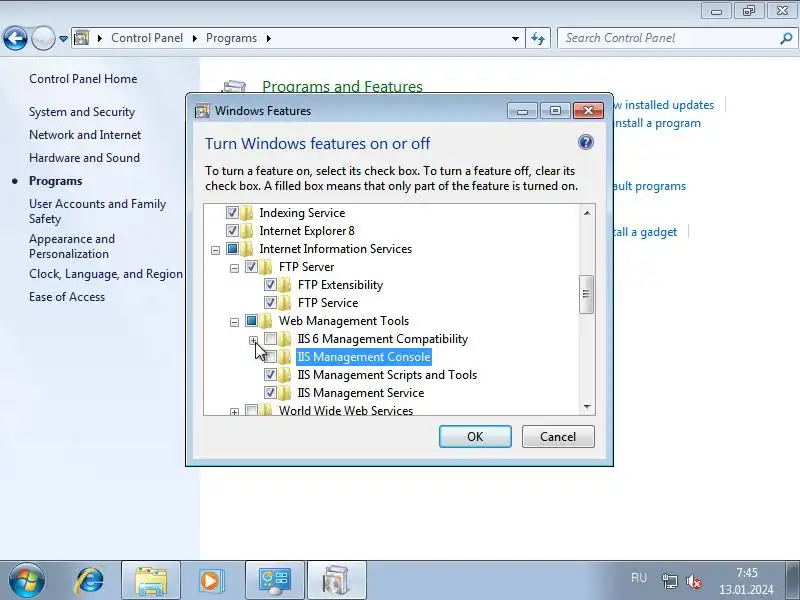Open the Programs and Features heading link
Screen dimensions: 800x600
342,86
